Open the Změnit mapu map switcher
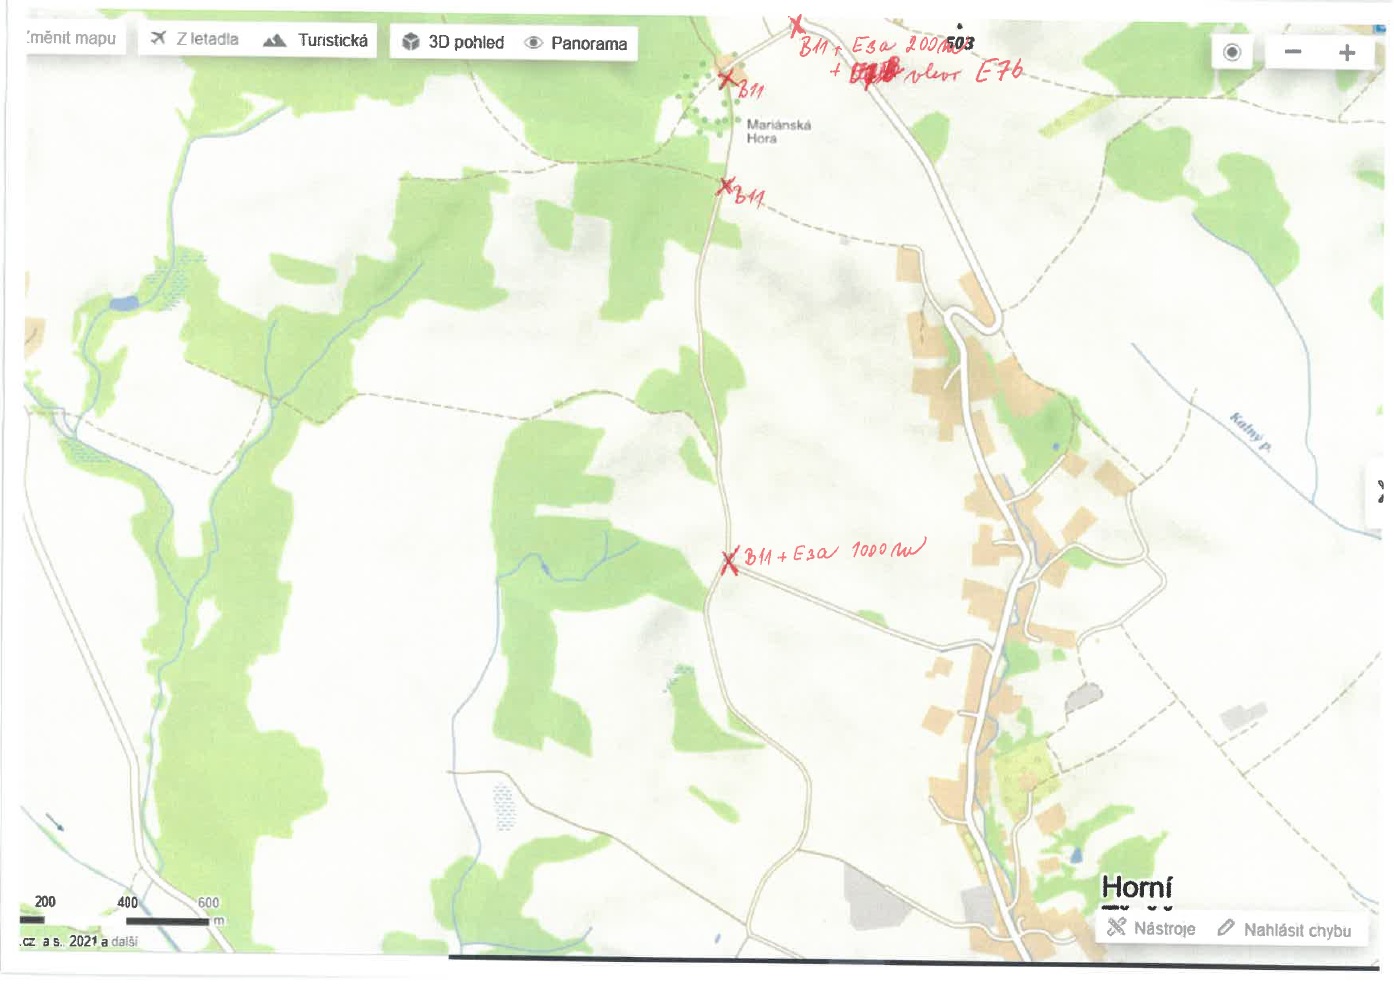The height and width of the screenshot is (987, 1394). pyautogui.click(x=72, y=38)
